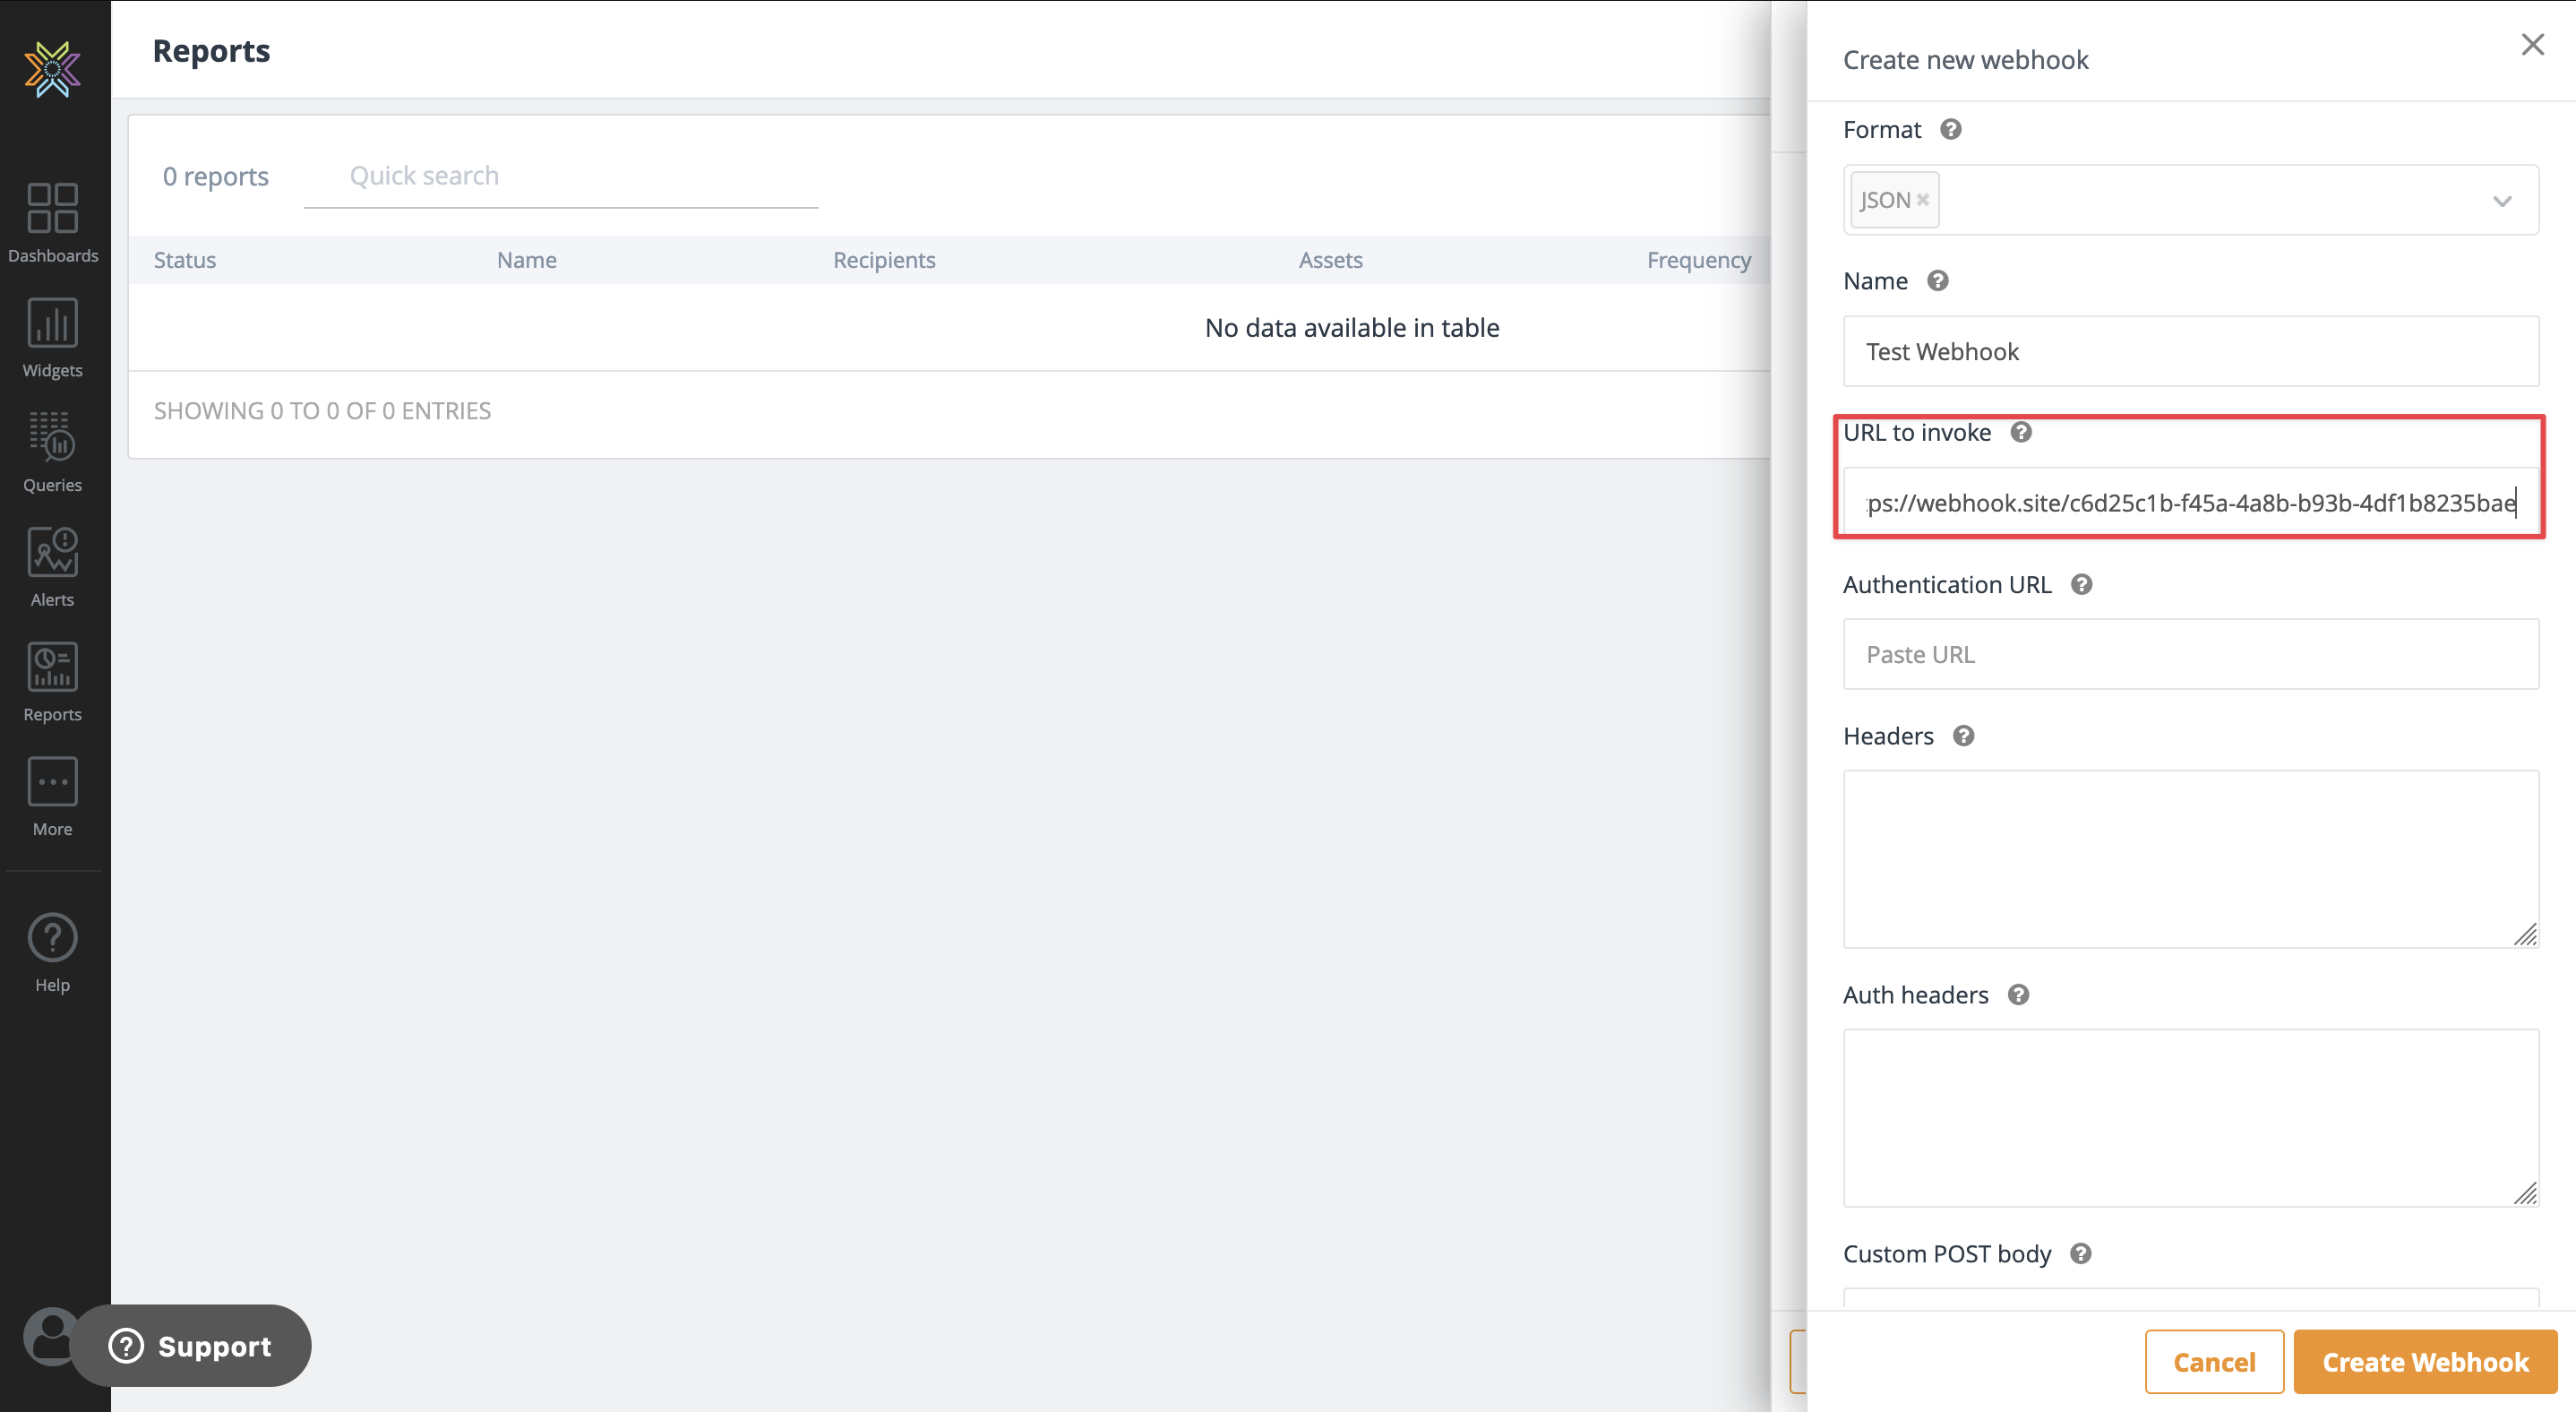This screenshot has height=1412, width=2576.
Task: Expand the Format dropdown chevron
Action: (x=2501, y=201)
